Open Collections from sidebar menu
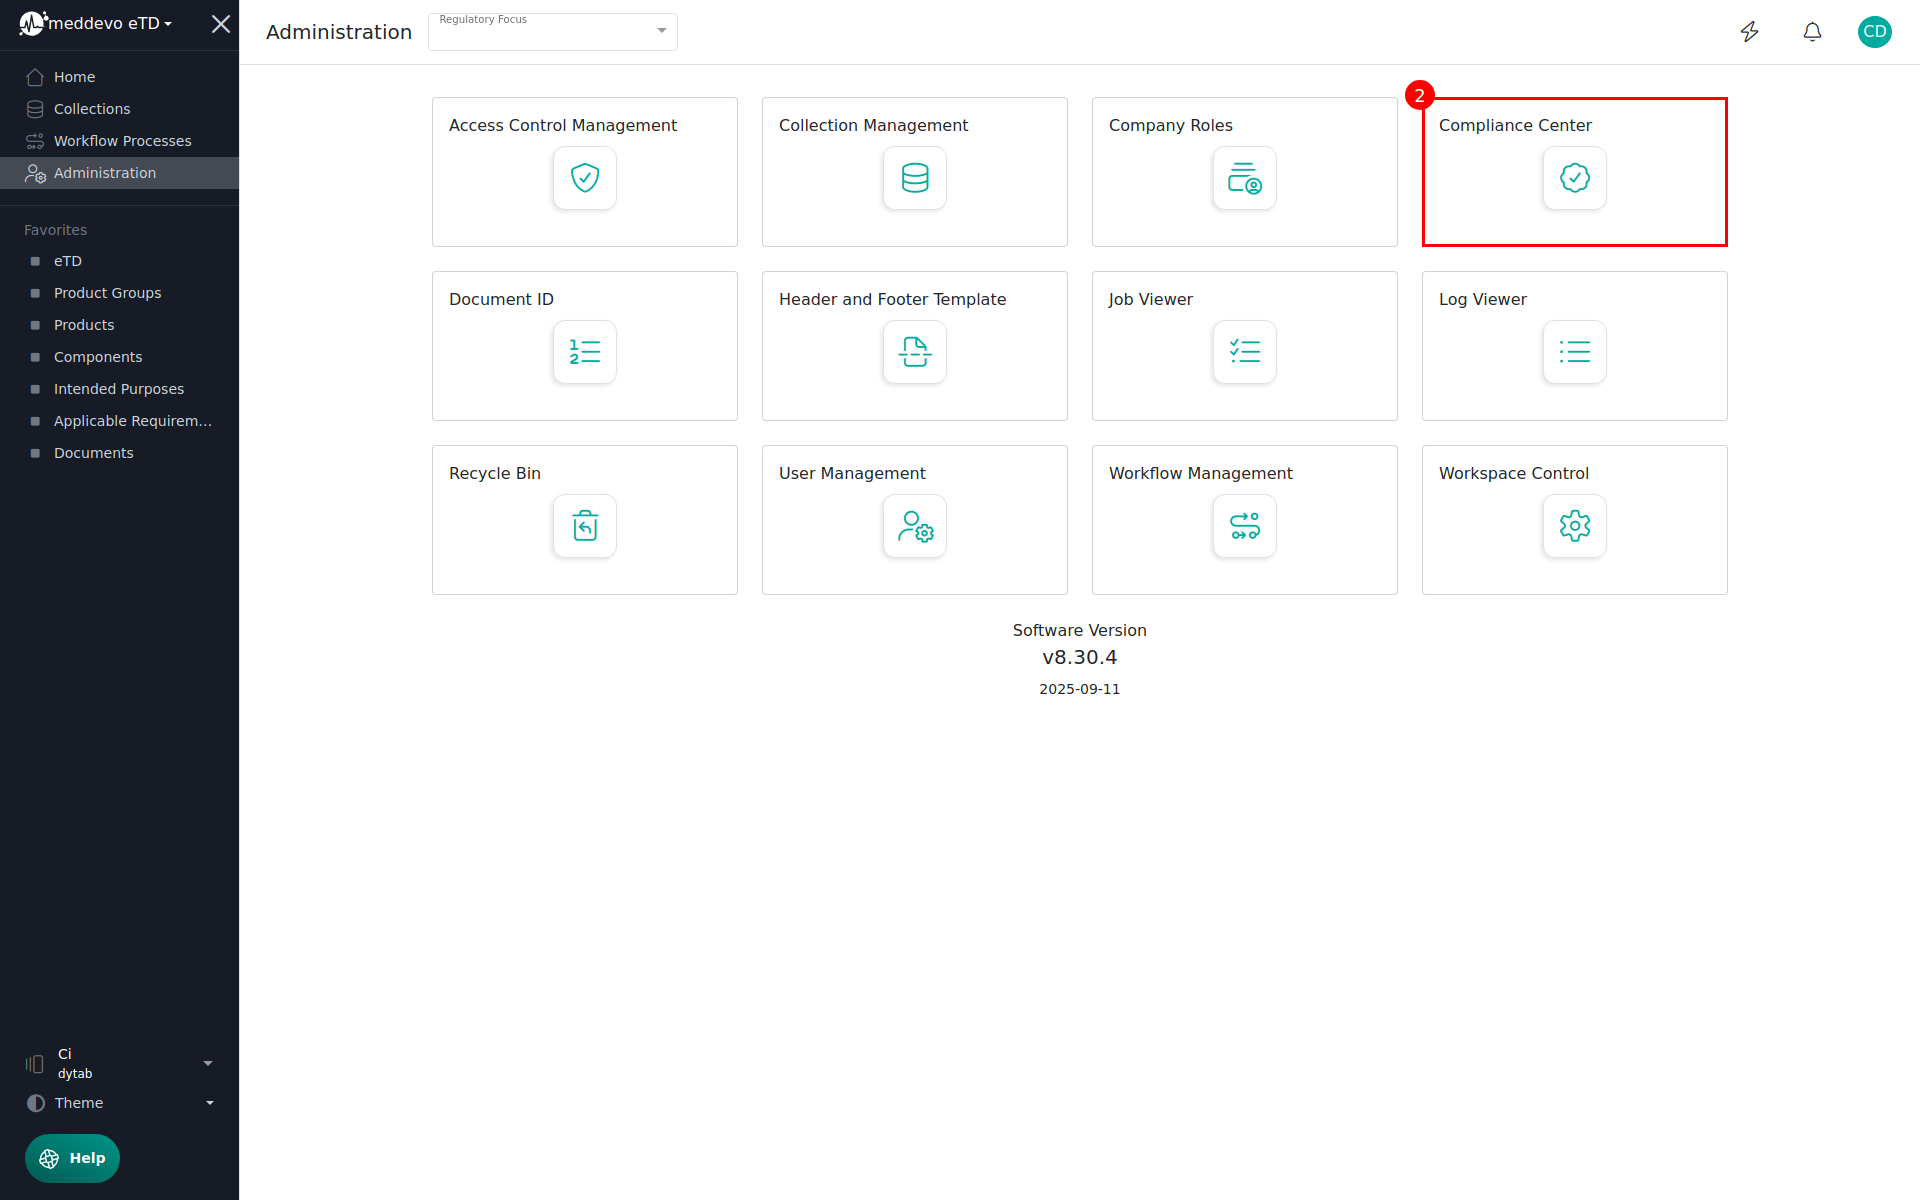Image resolution: width=1920 pixels, height=1200 pixels. coord(92,109)
